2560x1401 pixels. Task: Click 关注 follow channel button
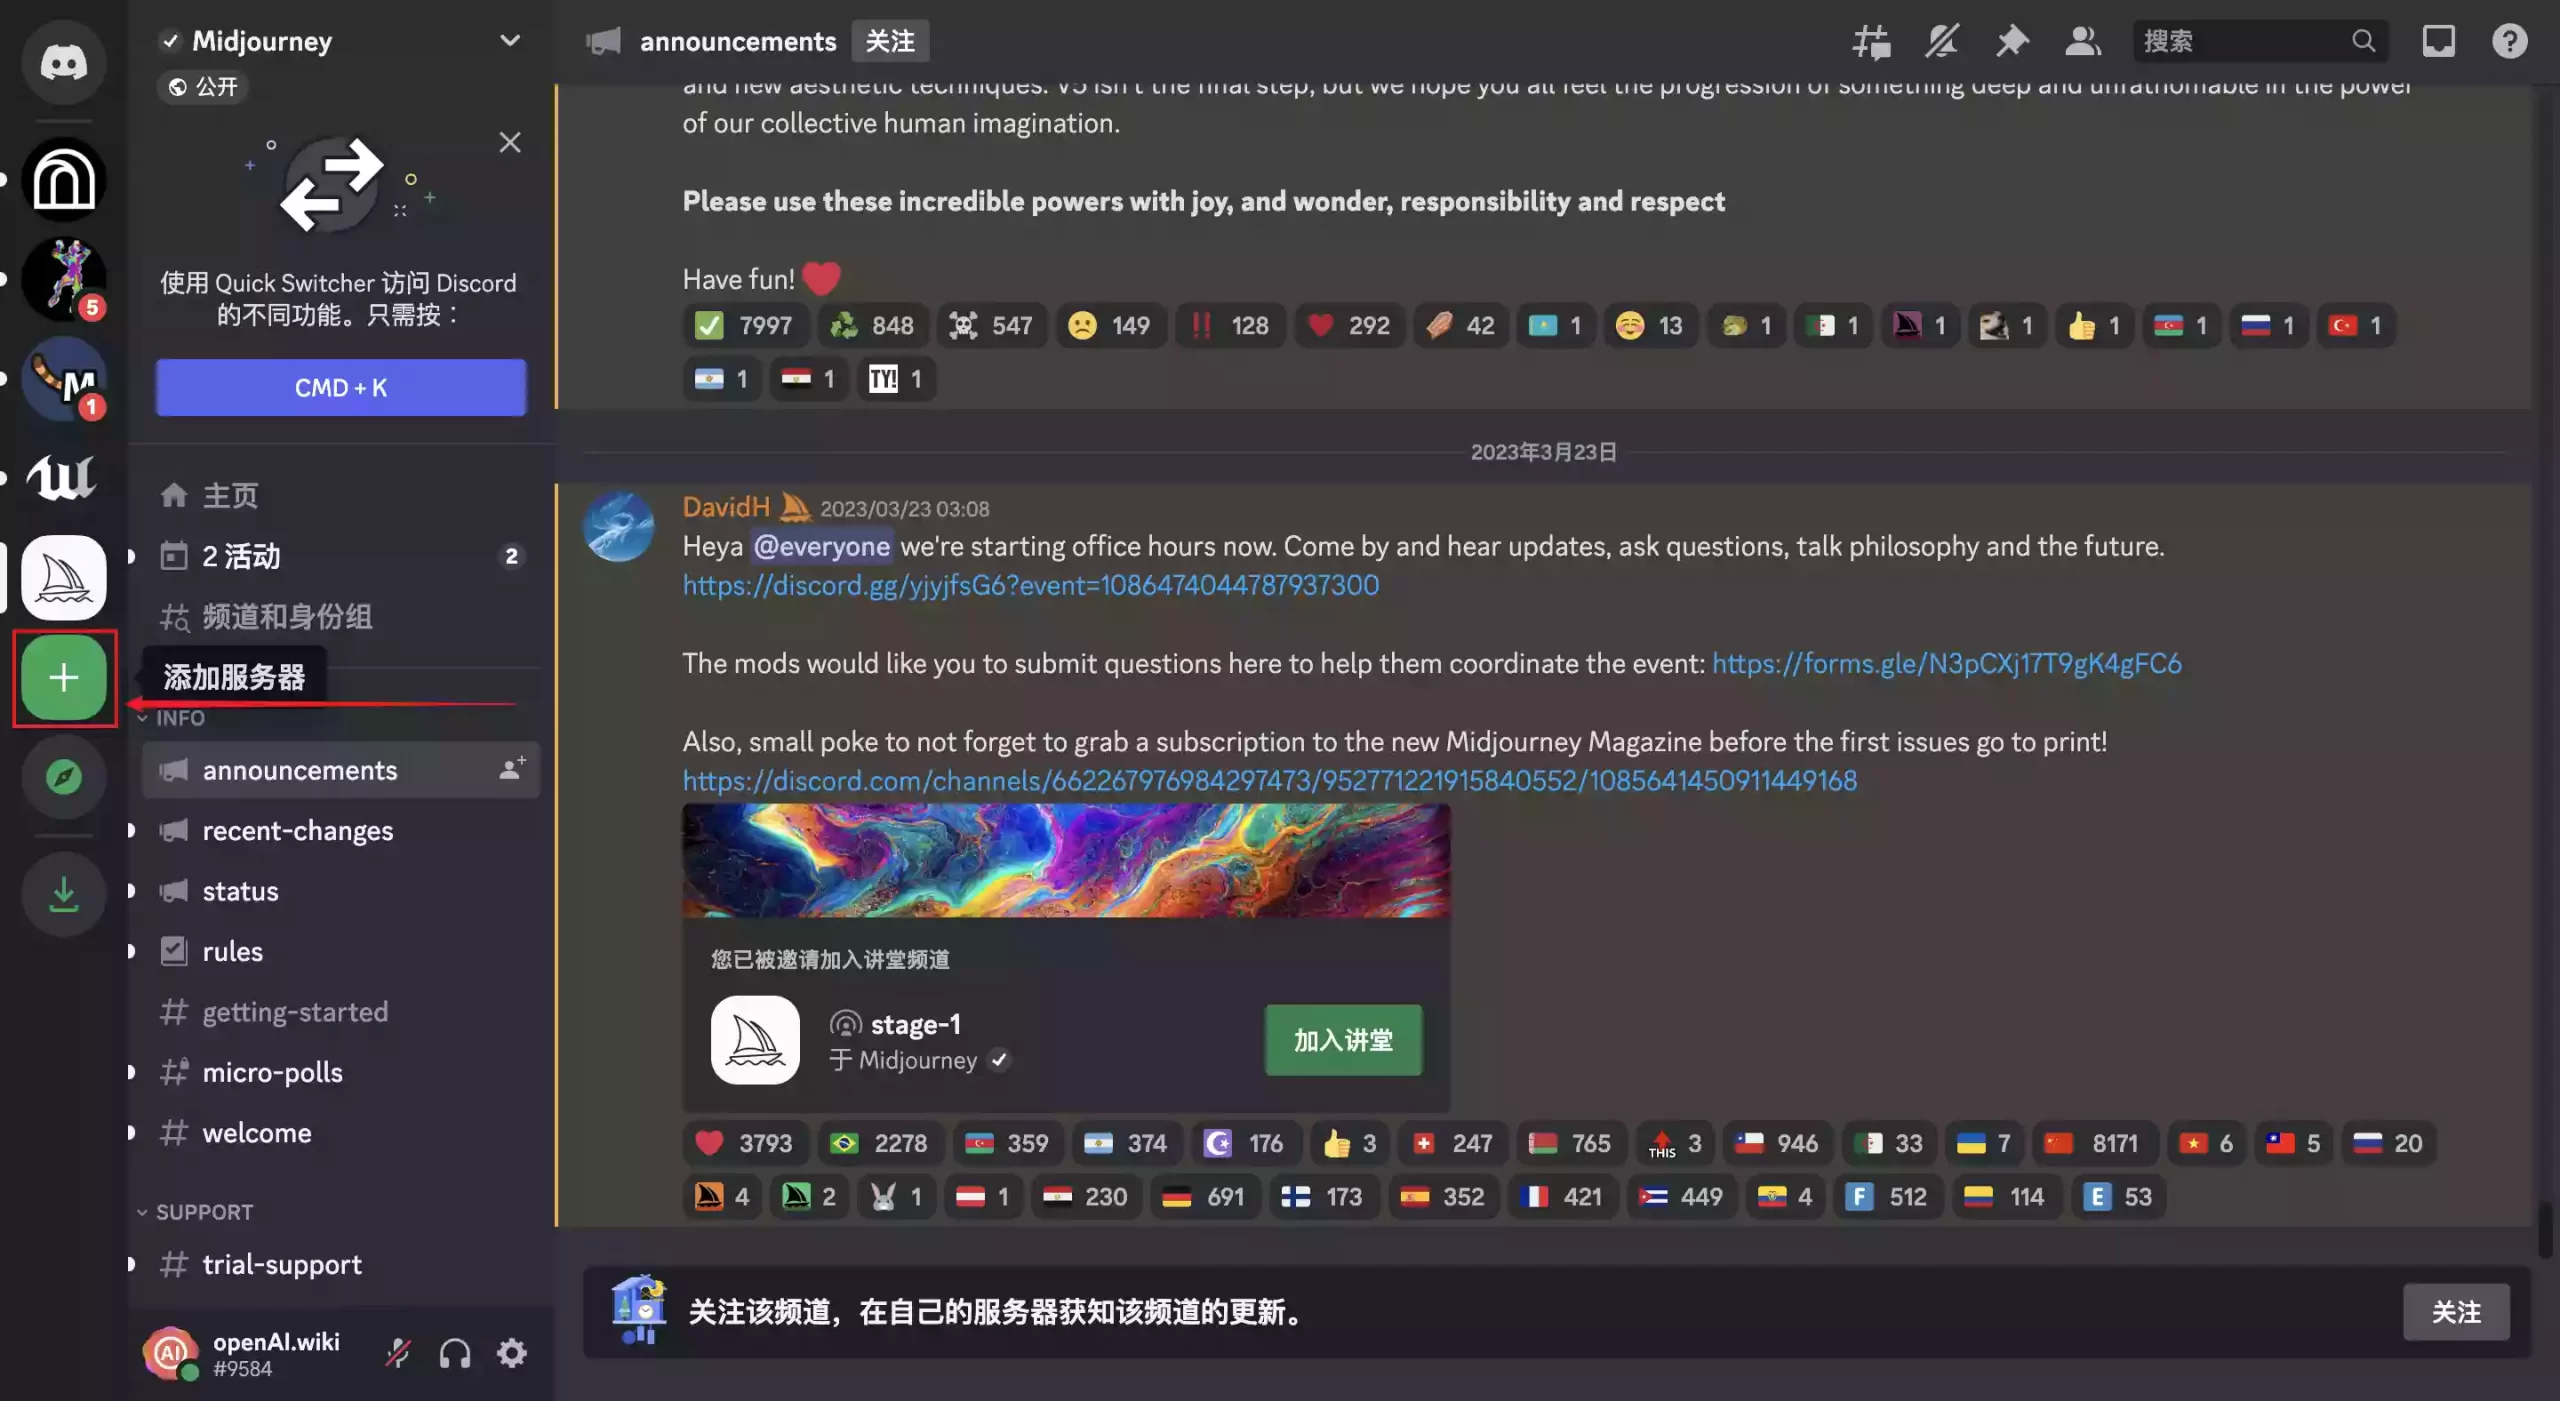pyautogui.click(x=2453, y=1313)
